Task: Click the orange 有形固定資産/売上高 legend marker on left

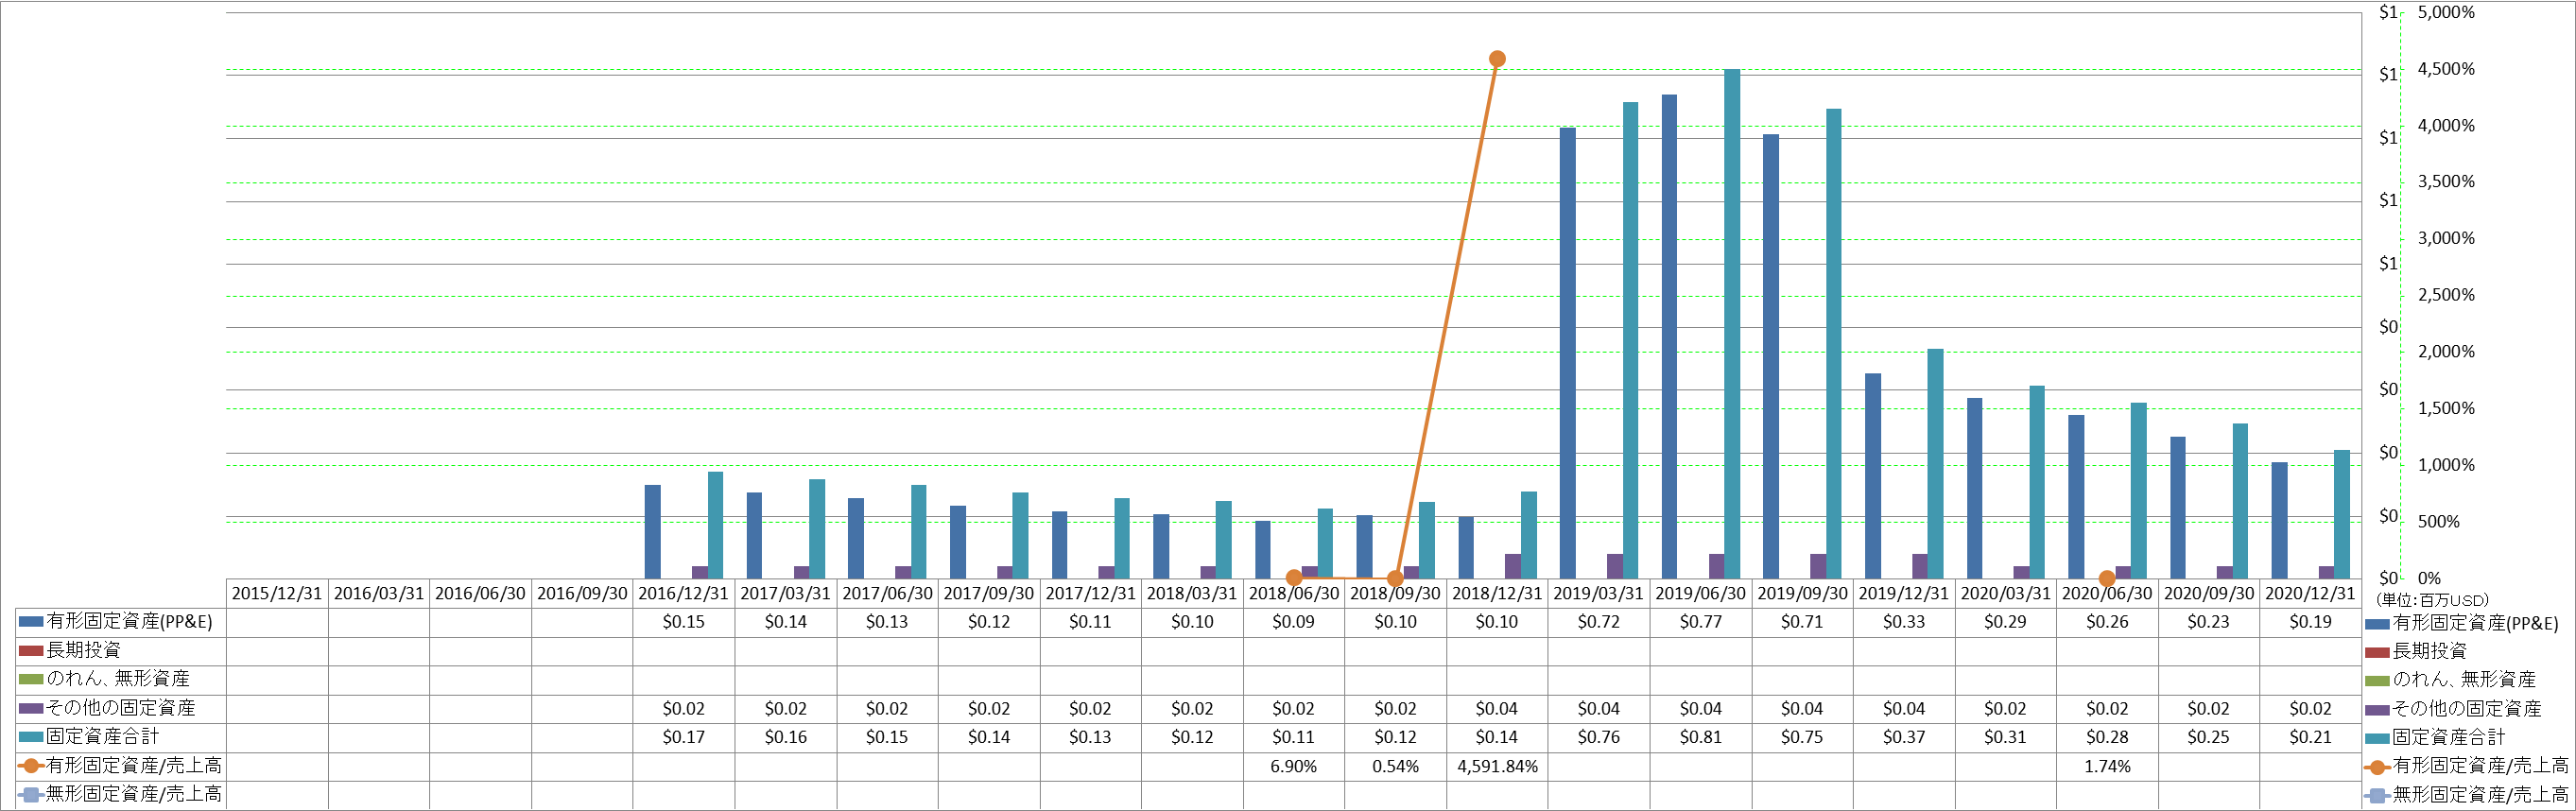Action: click(31, 766)
